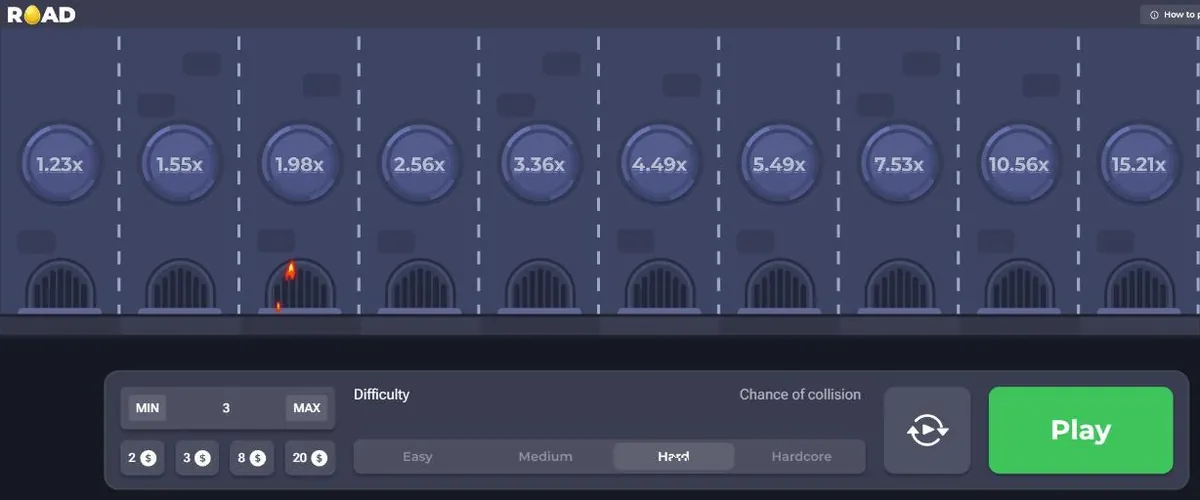Toggle the auto-play circular arrows button
Screen dimensions: 1200x500
pyautogui.click(x=927, y=430)
